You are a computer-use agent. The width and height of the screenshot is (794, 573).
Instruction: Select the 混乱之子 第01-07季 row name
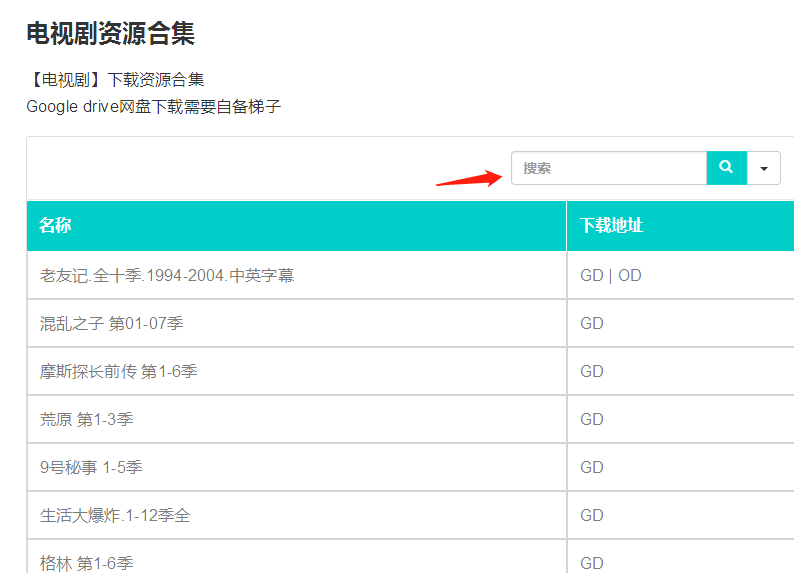111,323
